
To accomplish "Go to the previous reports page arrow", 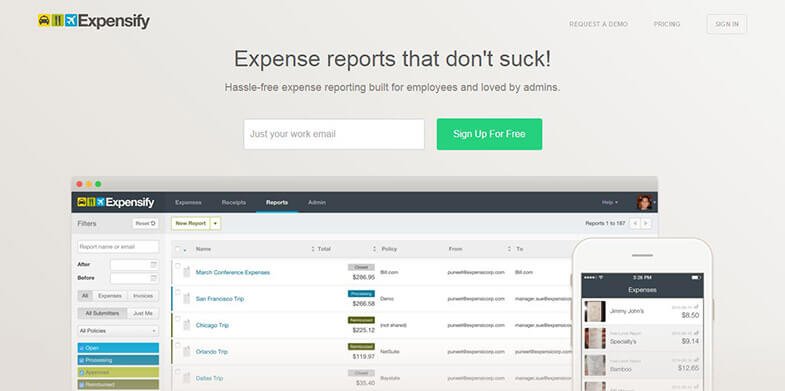I will (635, 223).
